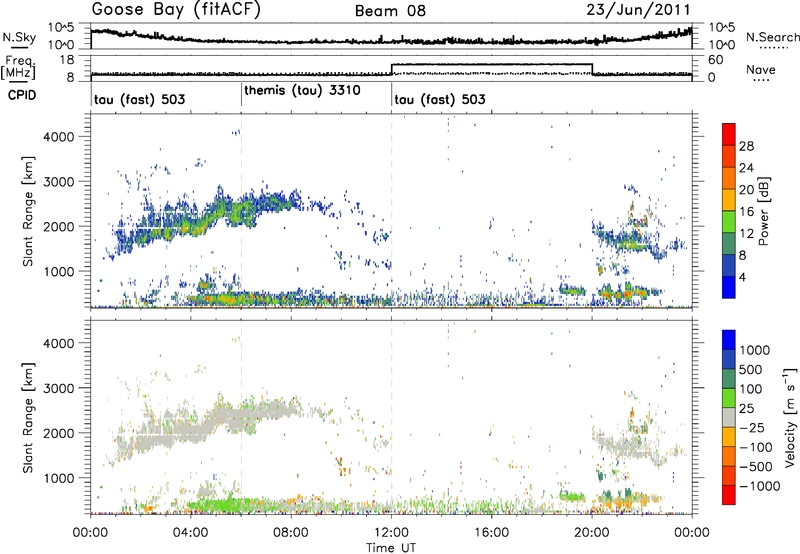Click the '16:00' time axis tick label
This screenshot has width=800, height=554.
click(492, 533)
